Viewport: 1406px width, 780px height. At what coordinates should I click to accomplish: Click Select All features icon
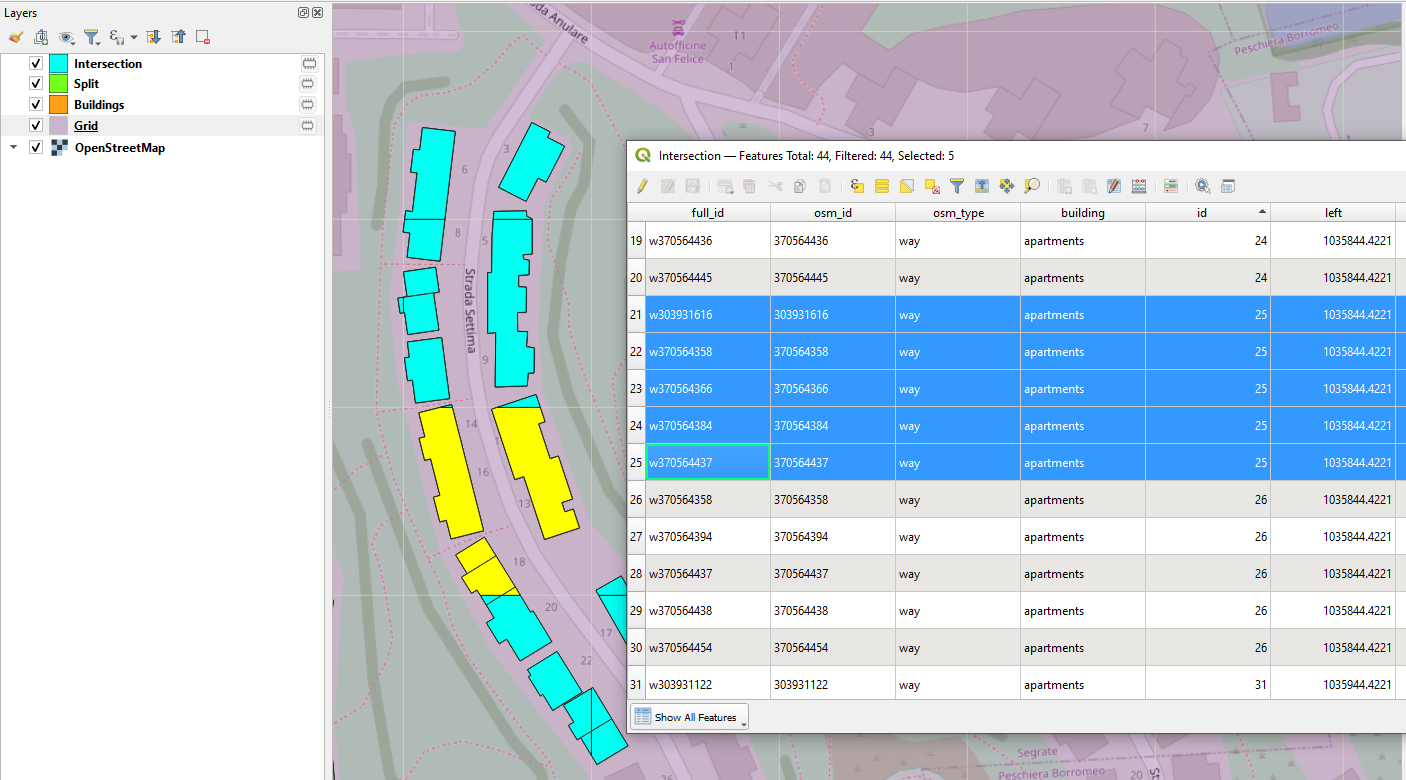click(882, 186)
